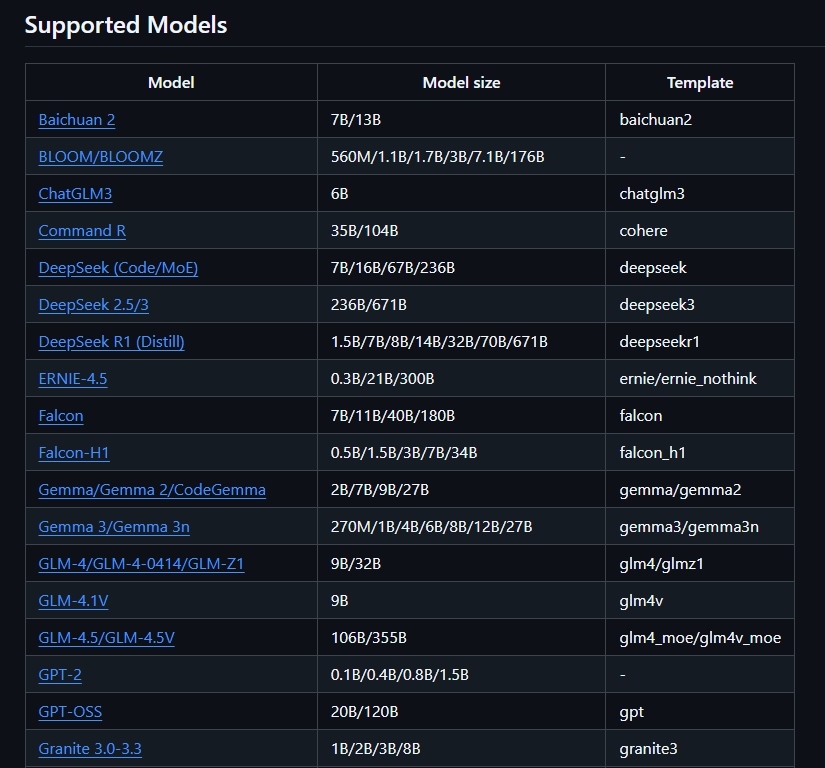Open the Baichuan 2 model link

point(77,120)
